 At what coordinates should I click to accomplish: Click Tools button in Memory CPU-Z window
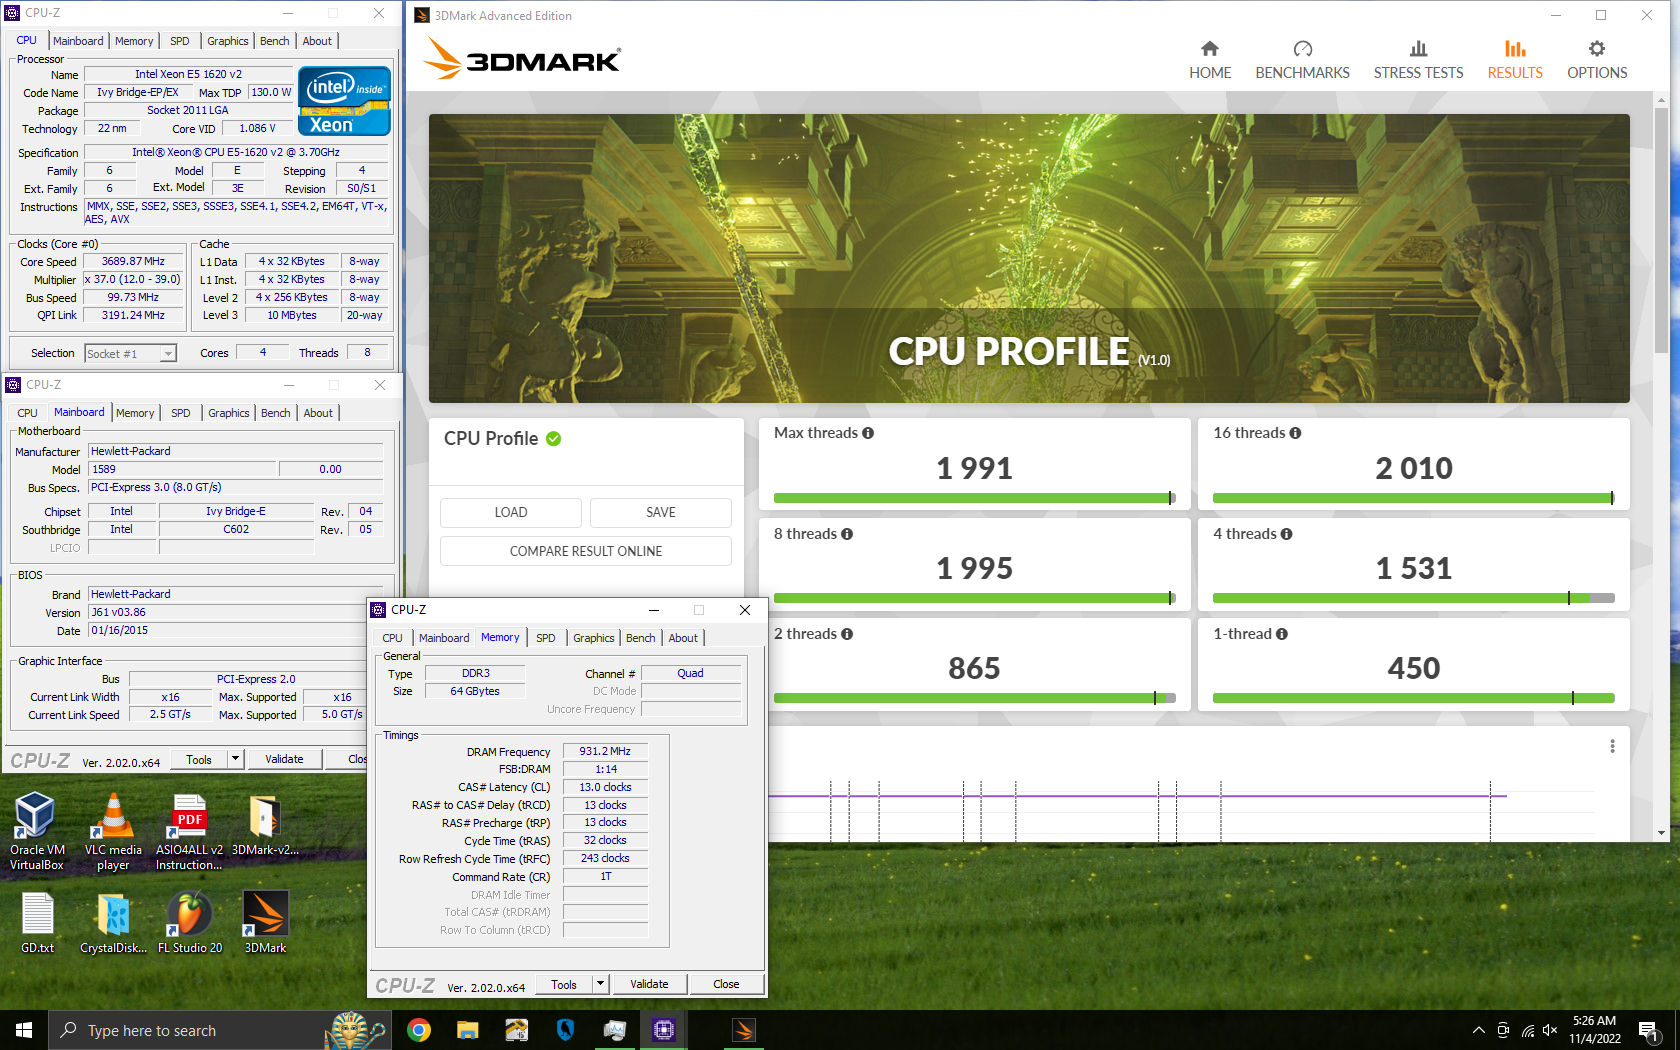(x=564, y=984)
